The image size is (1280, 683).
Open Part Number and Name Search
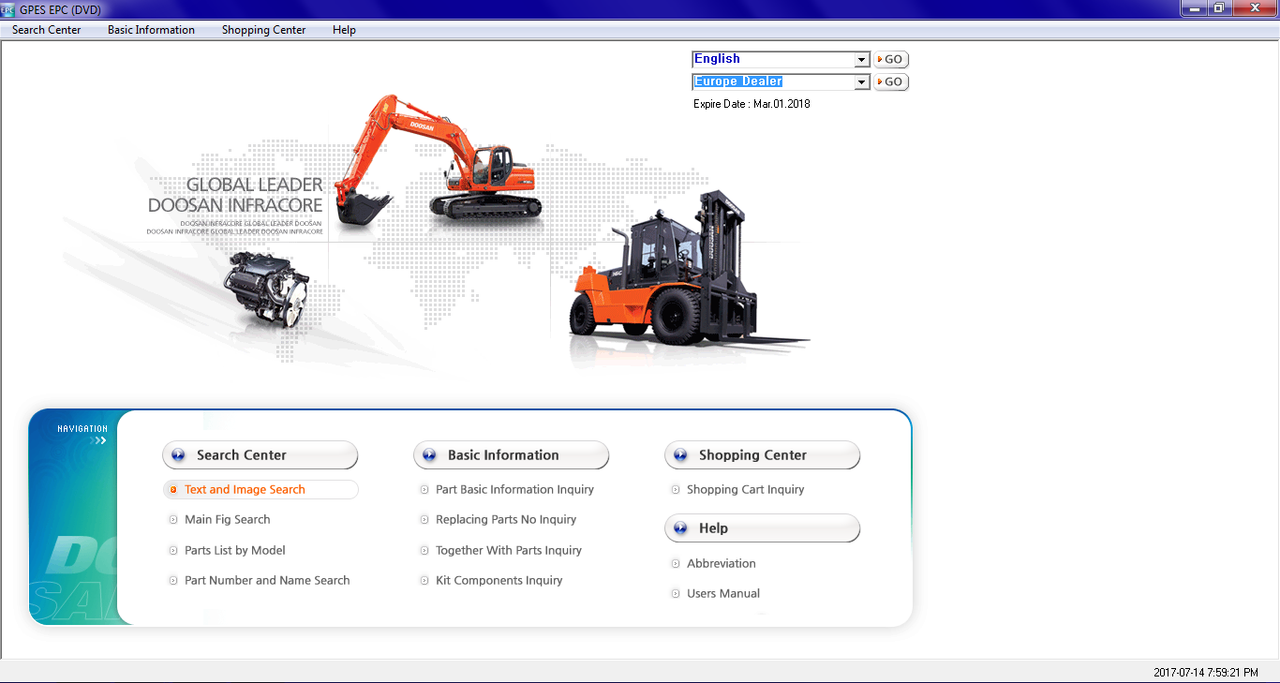(267, 581)
